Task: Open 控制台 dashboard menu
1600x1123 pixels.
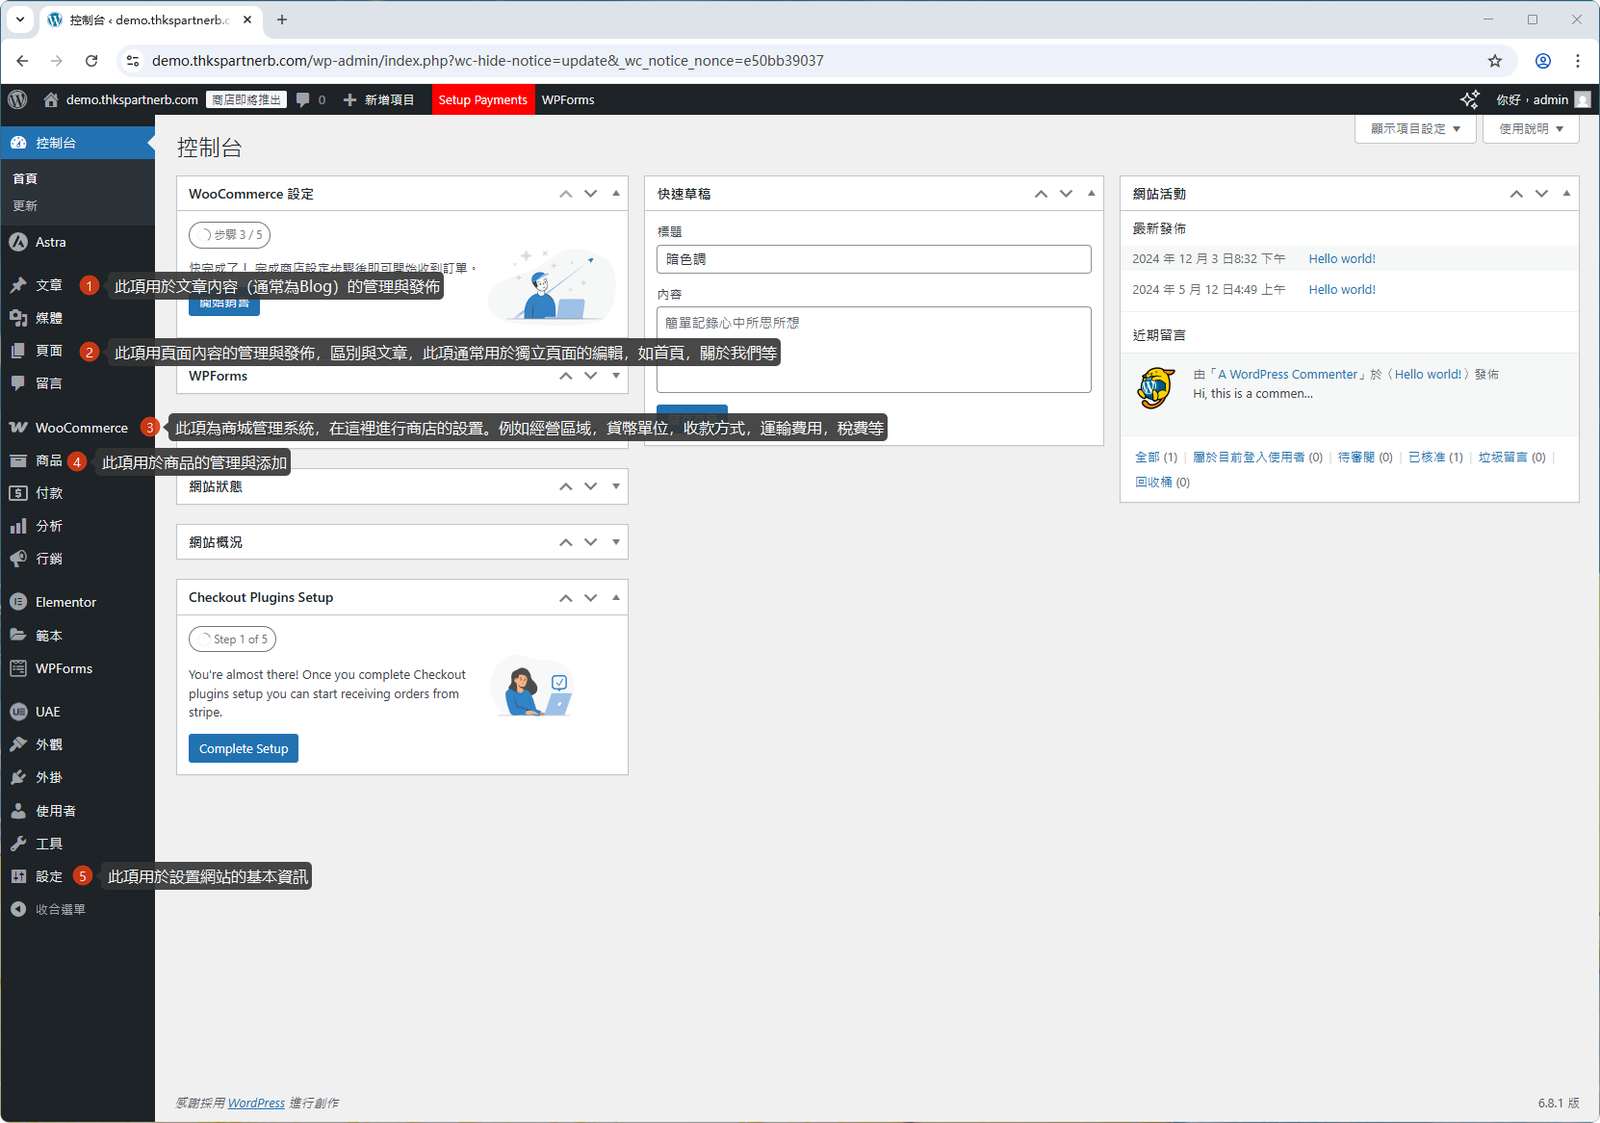Action: pyautogui.click(x=78, y=143)
